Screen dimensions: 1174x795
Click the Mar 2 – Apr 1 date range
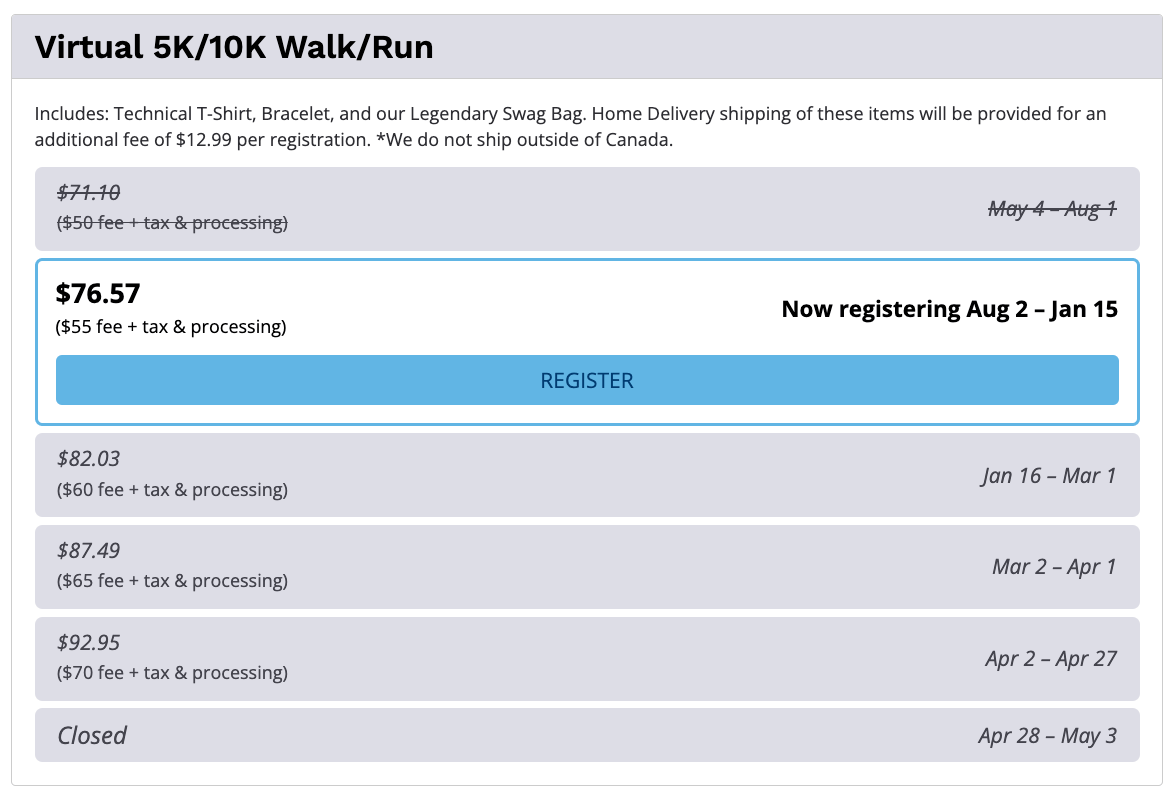point(1054,567)
